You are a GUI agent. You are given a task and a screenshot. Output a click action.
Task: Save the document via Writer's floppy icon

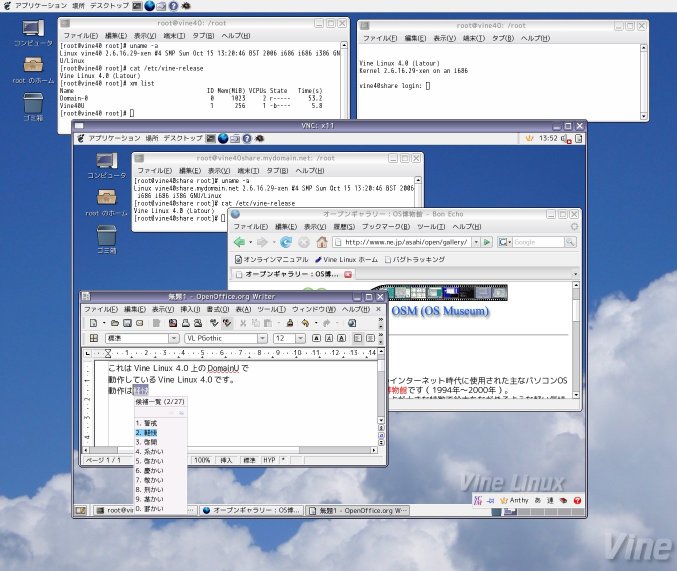[x=127, y=323]
